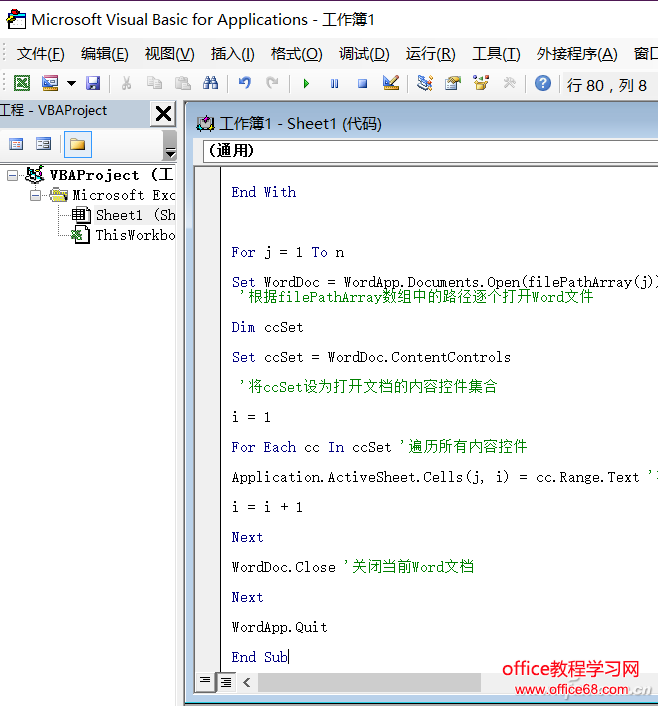658x706 pixels.
Task: Open the Object Browser icon
Action: click(481, 83)
